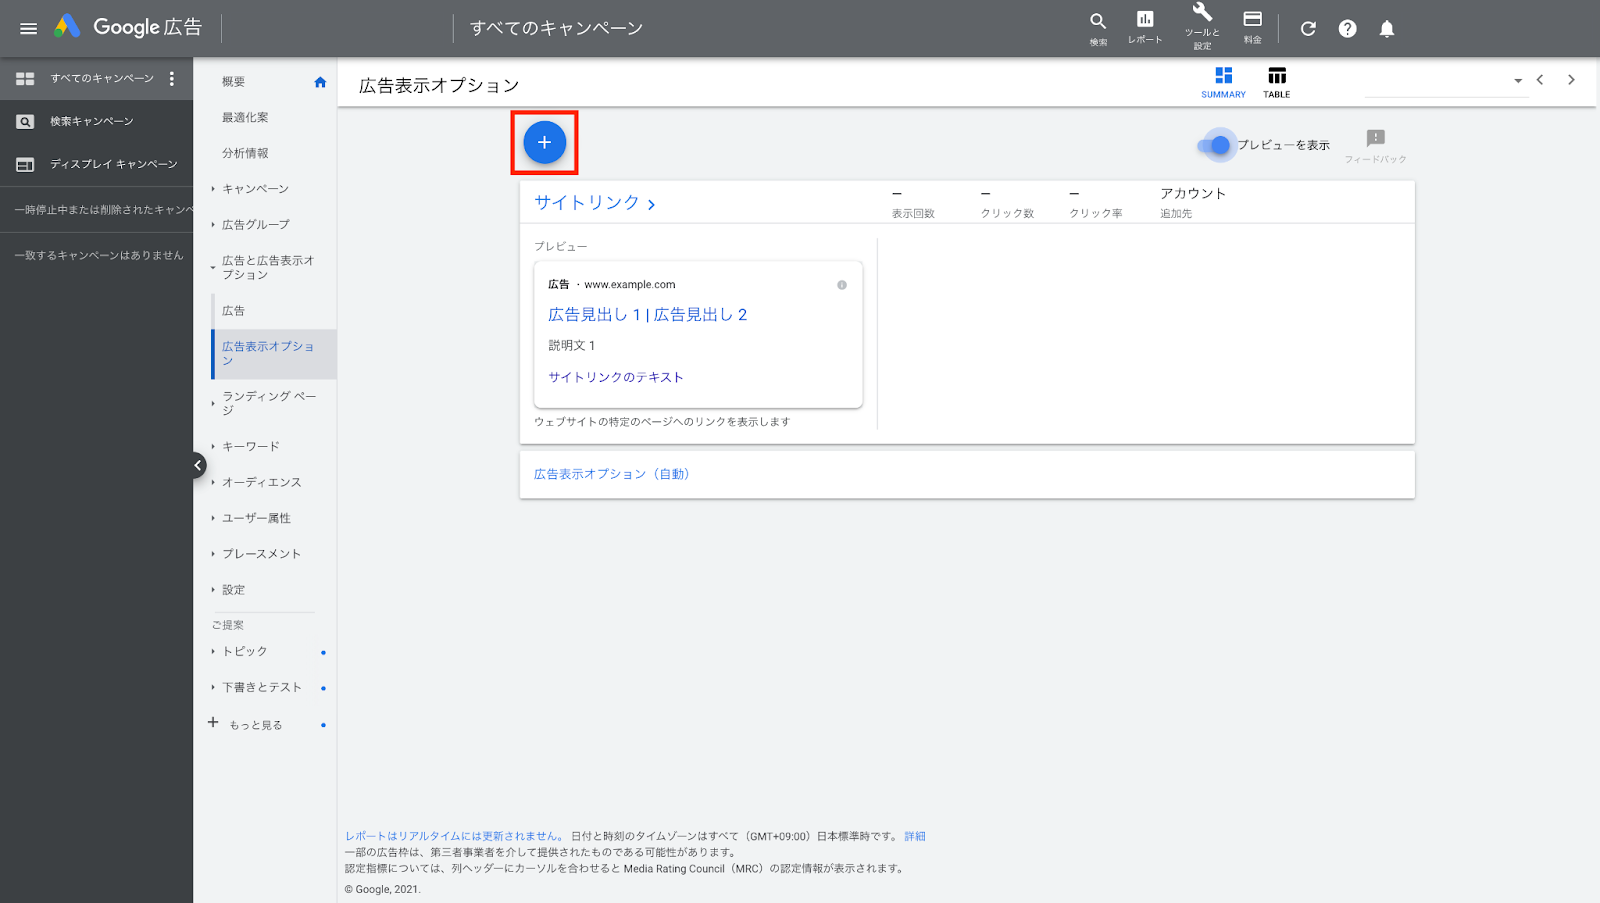Screen dimensions: 1600x903
Task: Select 最適化案 in navigation
Action: point(245,117)
